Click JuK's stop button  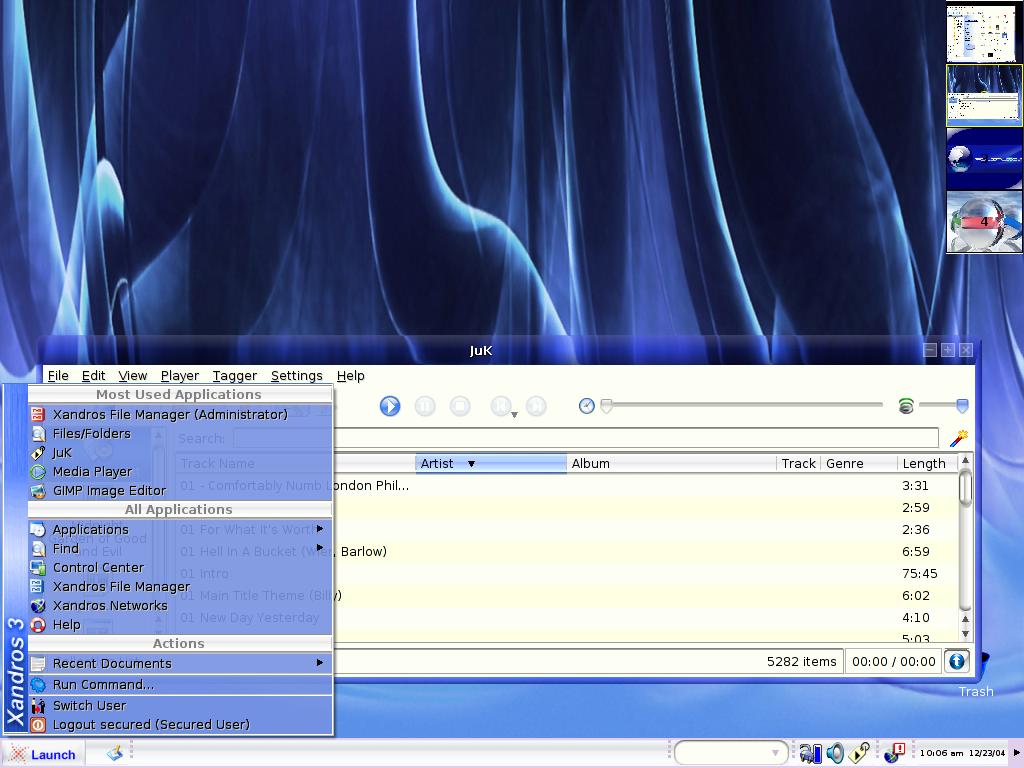pyautogui.click(x=460, y=406)
